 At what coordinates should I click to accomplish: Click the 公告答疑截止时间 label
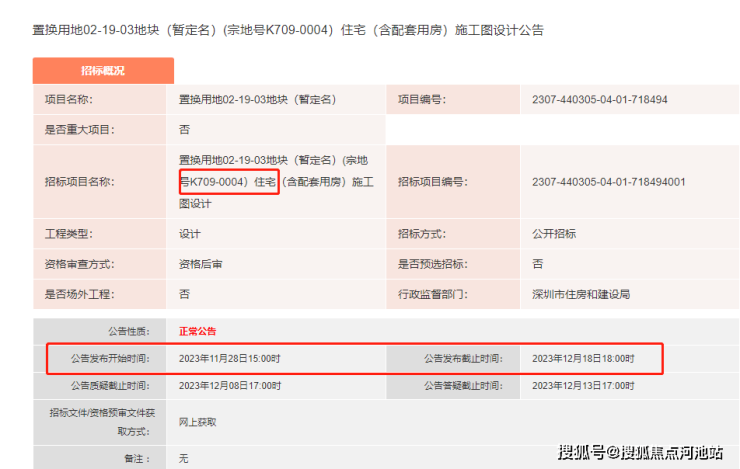coord(463,386)
